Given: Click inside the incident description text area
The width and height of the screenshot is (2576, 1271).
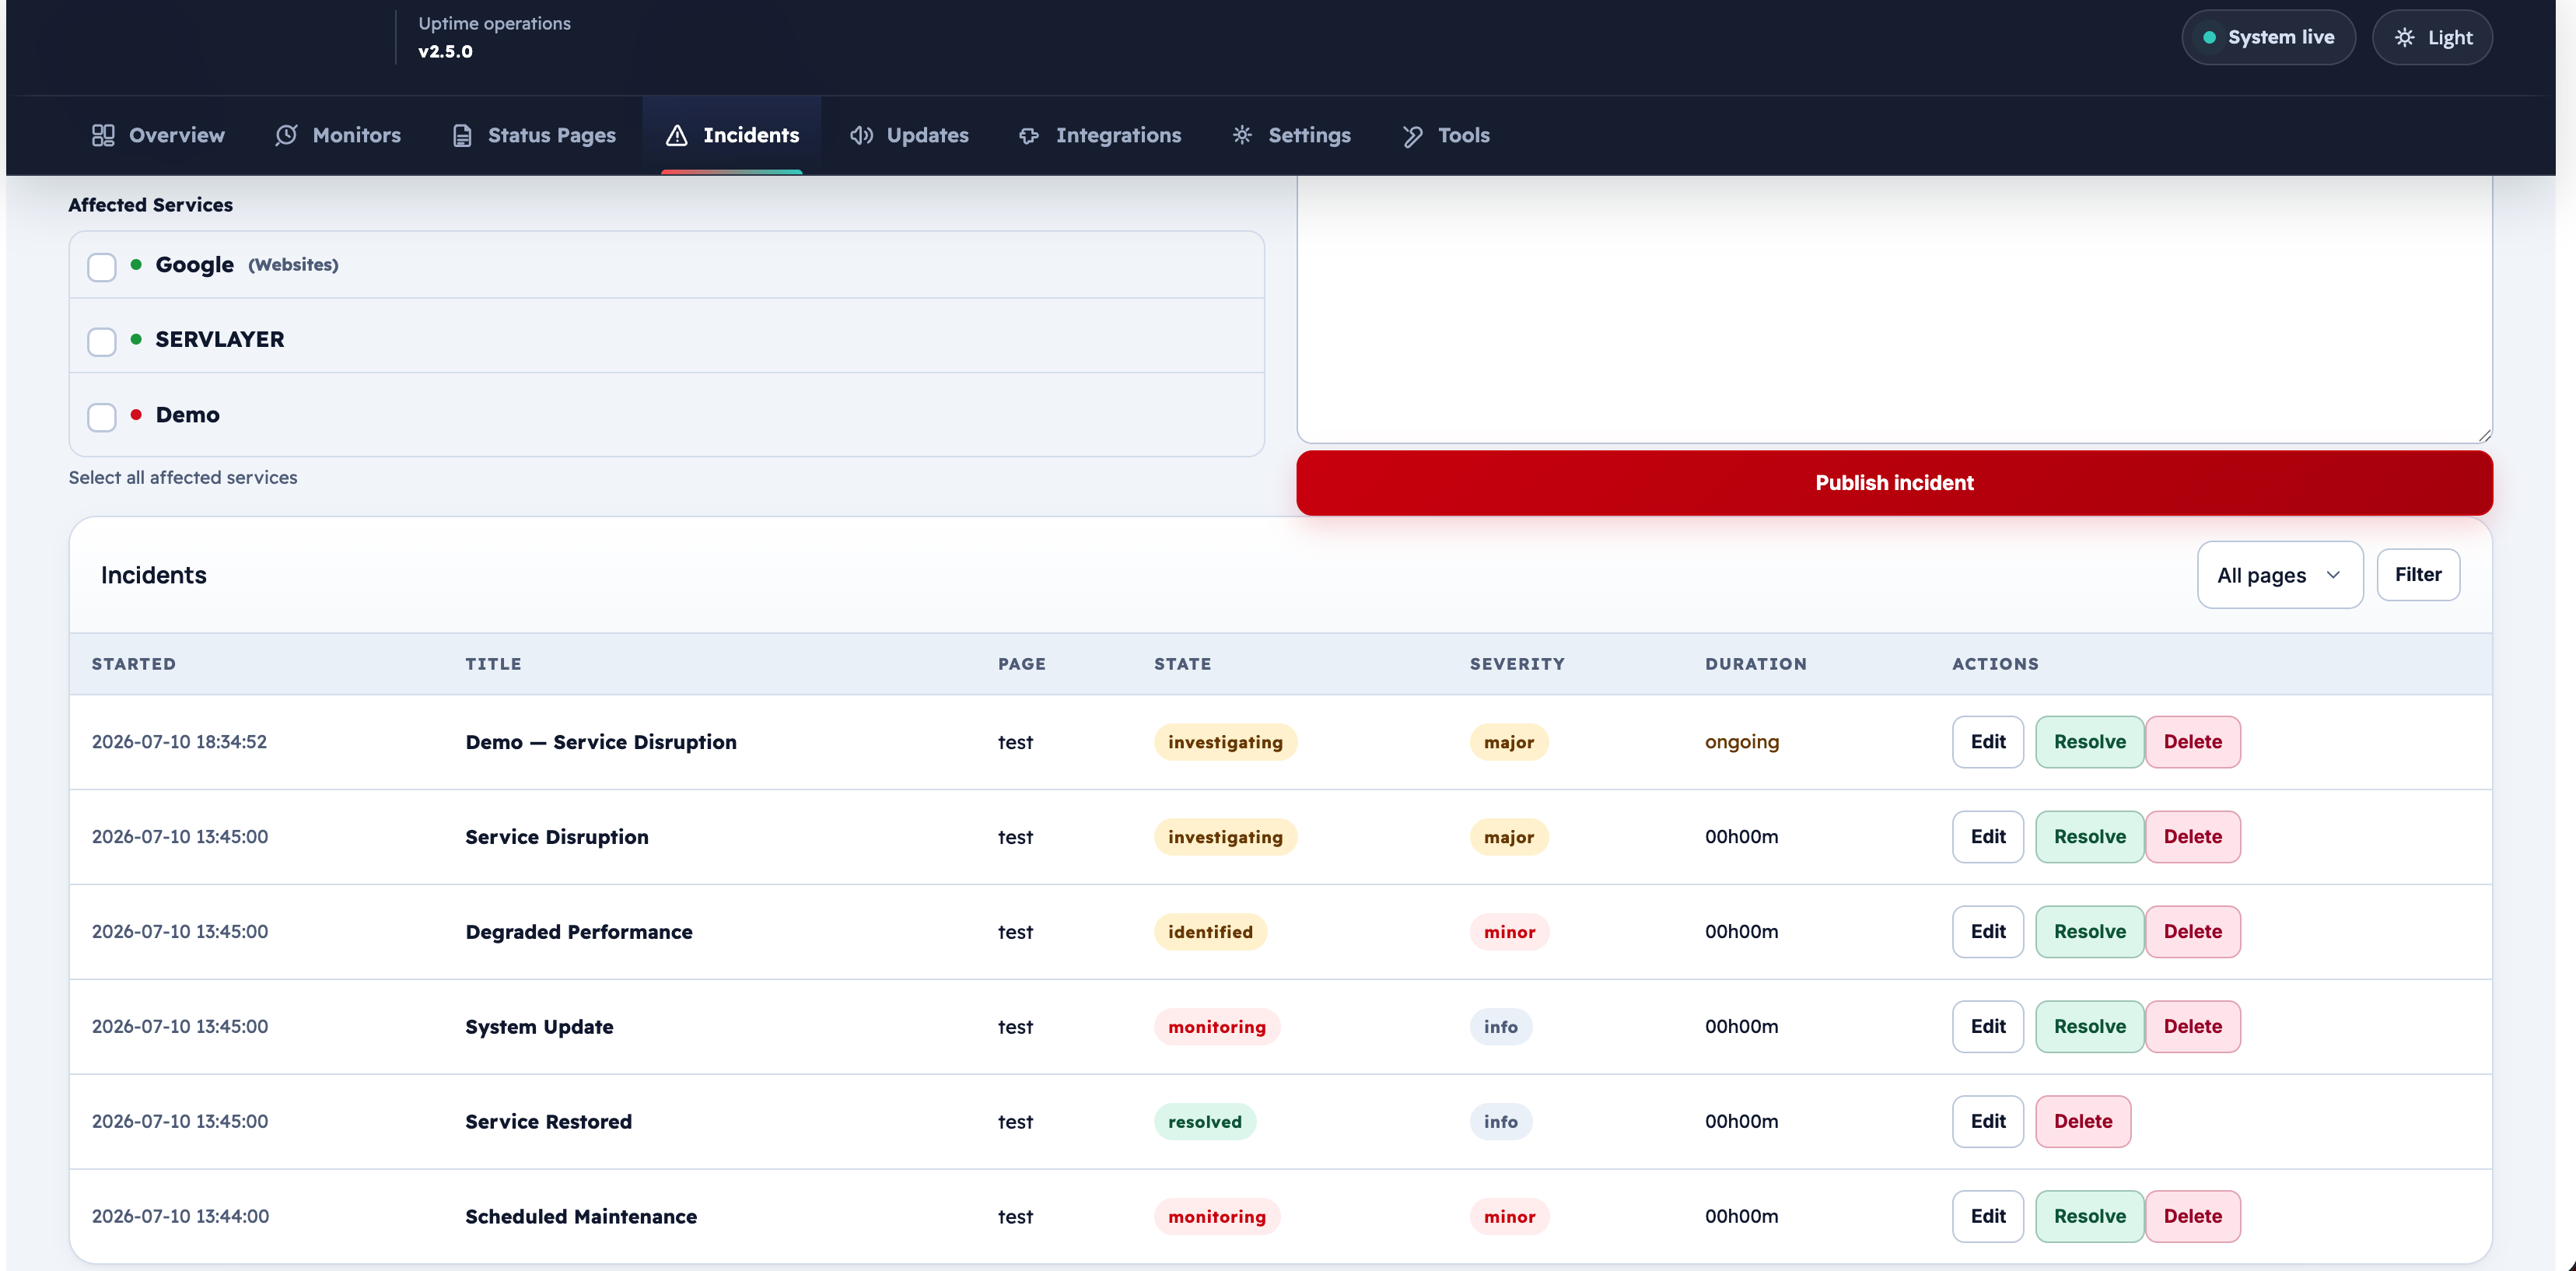Looking at the screenshot, I should pos(1894,310).
